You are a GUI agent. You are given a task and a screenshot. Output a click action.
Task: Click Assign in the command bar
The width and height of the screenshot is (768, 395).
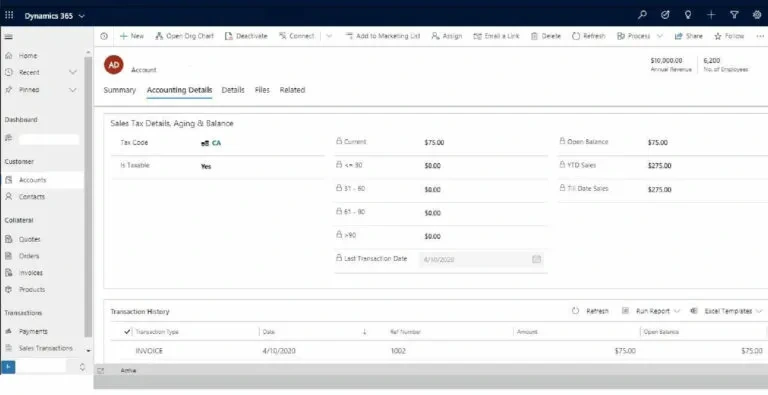[447, 36]
